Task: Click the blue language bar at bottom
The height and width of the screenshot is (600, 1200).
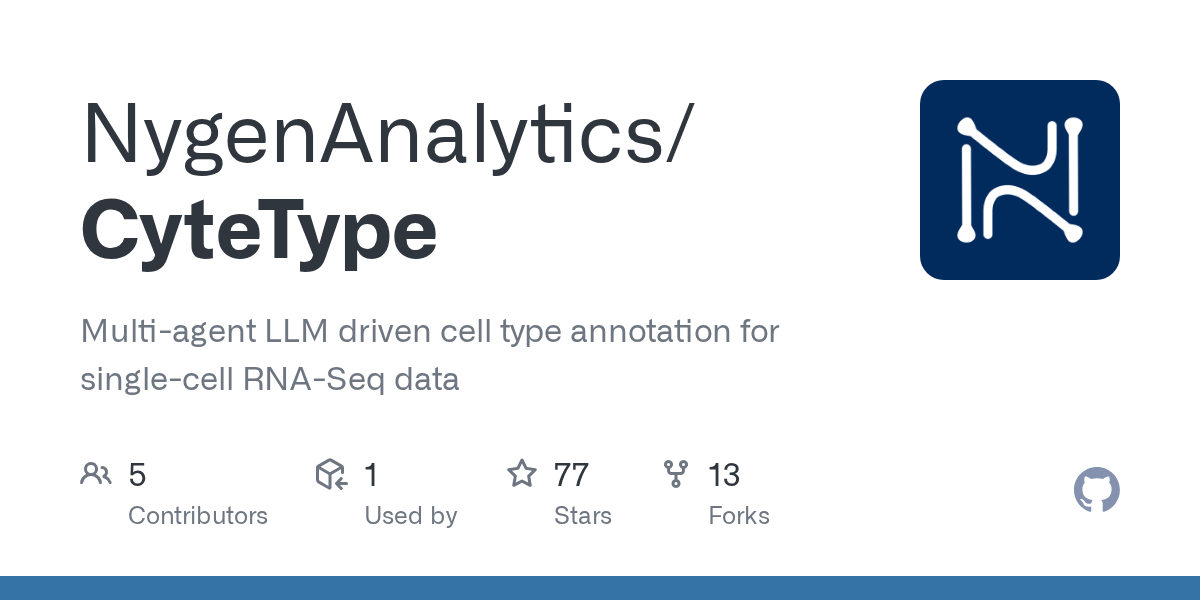Action: 600,588
